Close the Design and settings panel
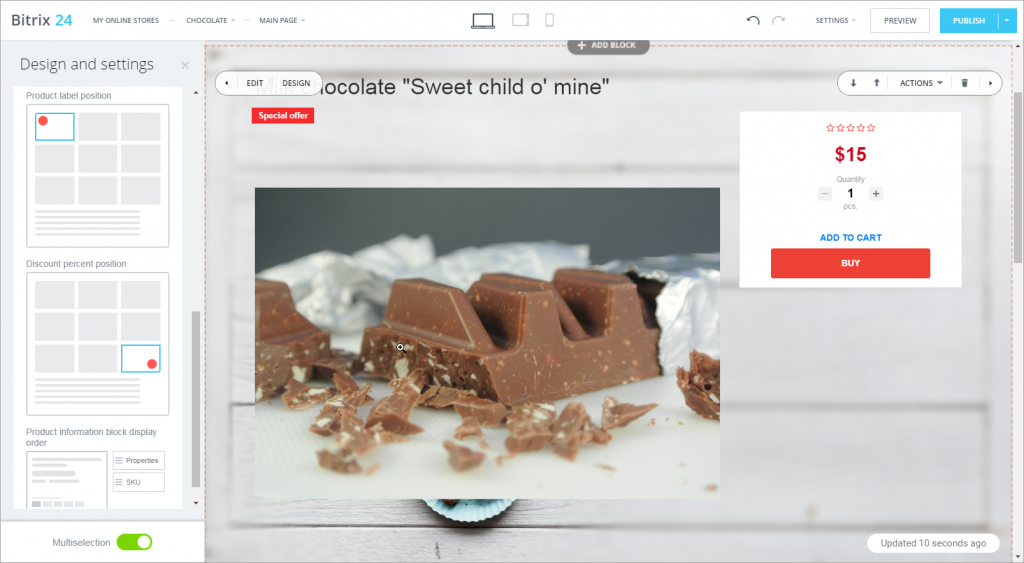 tap(185, 65)
